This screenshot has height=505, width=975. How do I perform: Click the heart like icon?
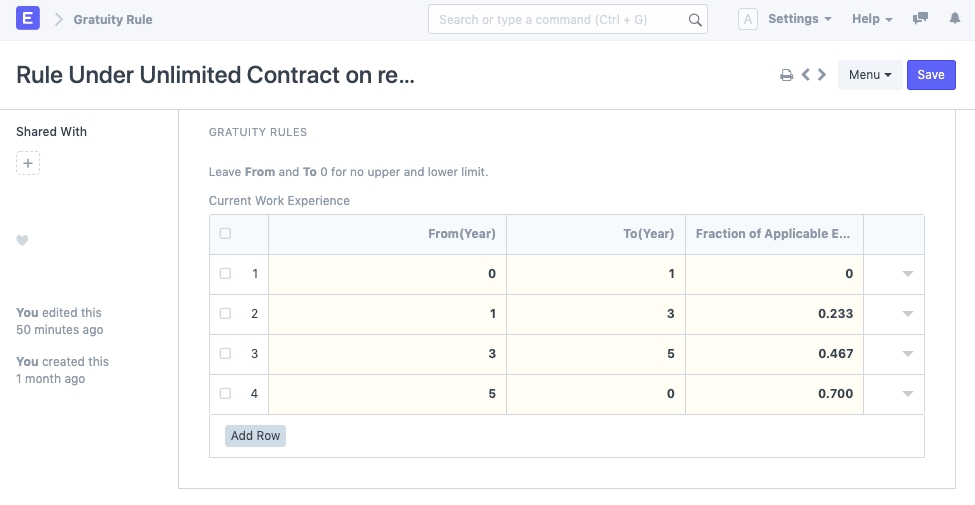click(x=23, y=240)
